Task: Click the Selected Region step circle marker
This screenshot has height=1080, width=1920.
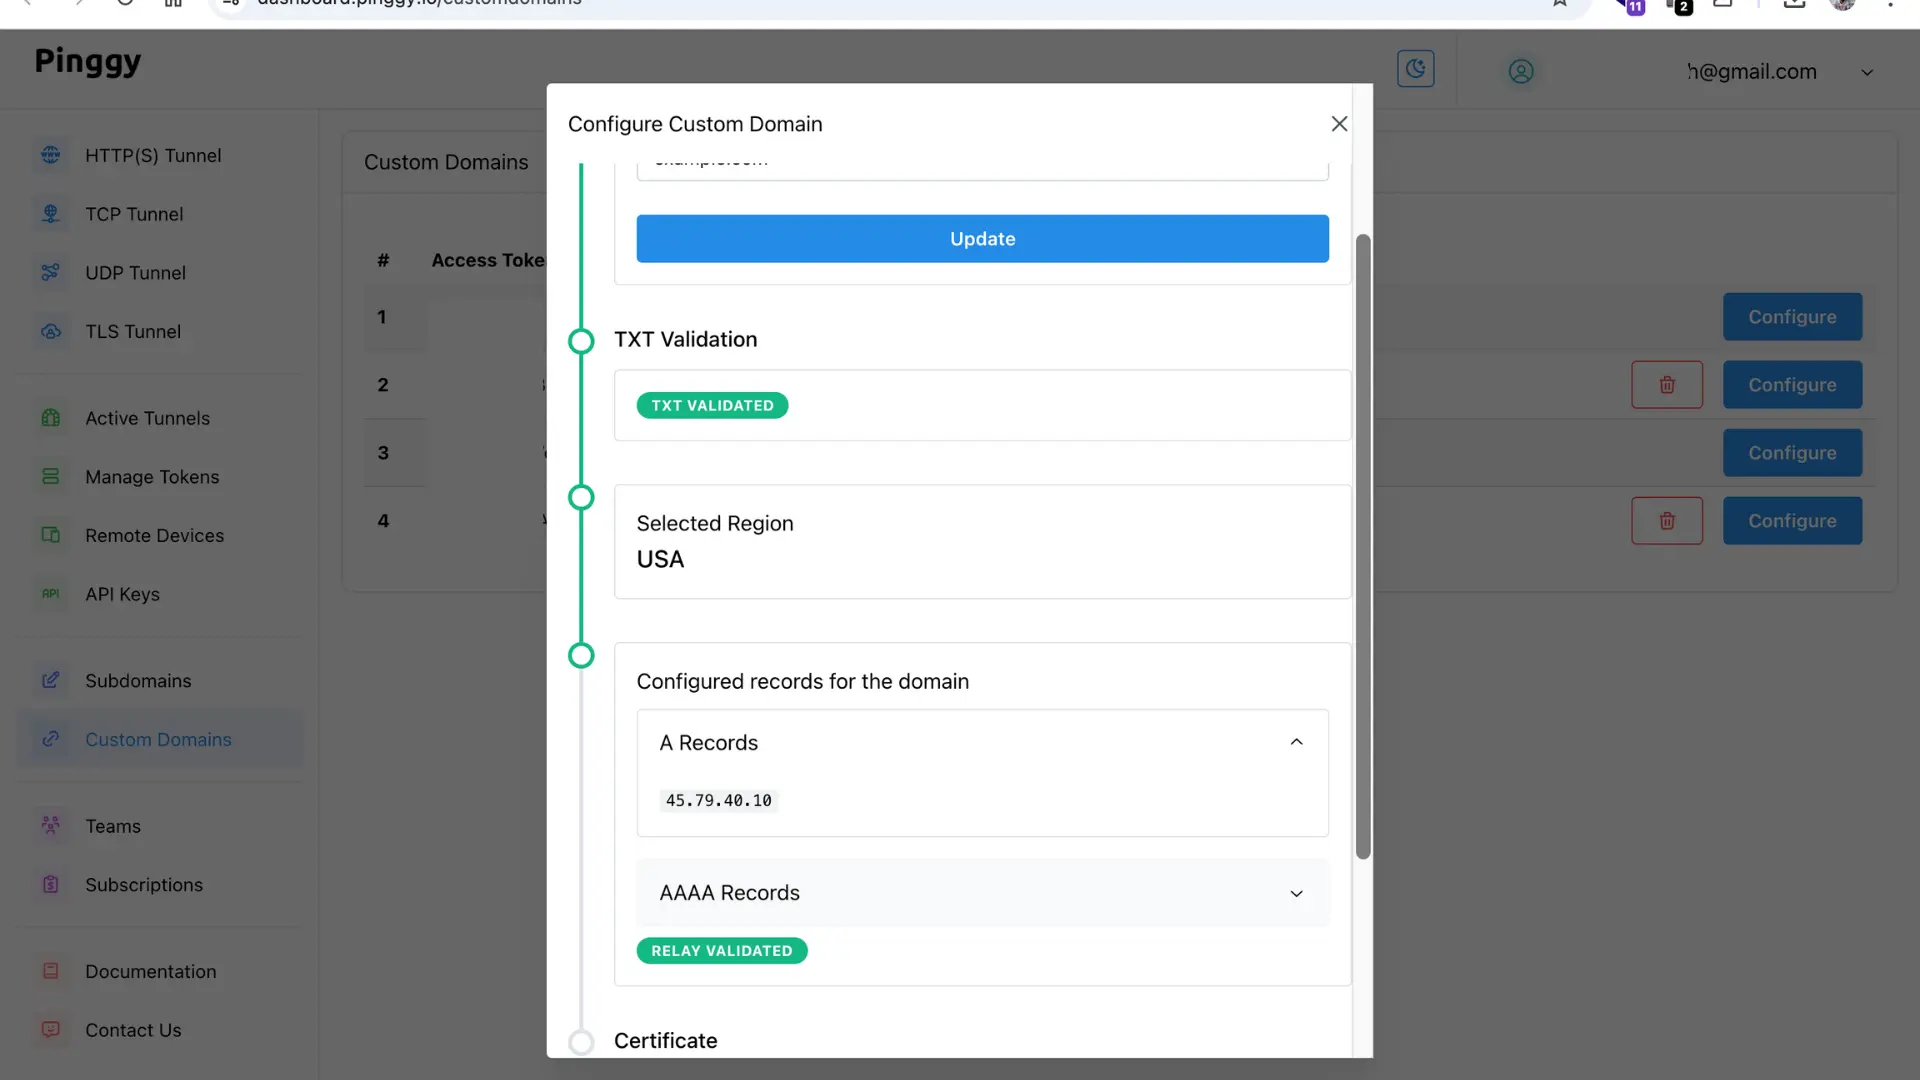Action: pos(581,497)
